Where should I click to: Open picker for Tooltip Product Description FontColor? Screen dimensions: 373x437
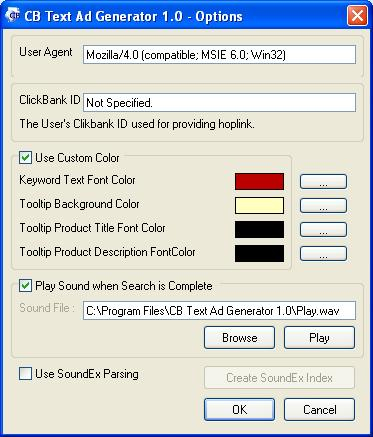tap(323, 254)
